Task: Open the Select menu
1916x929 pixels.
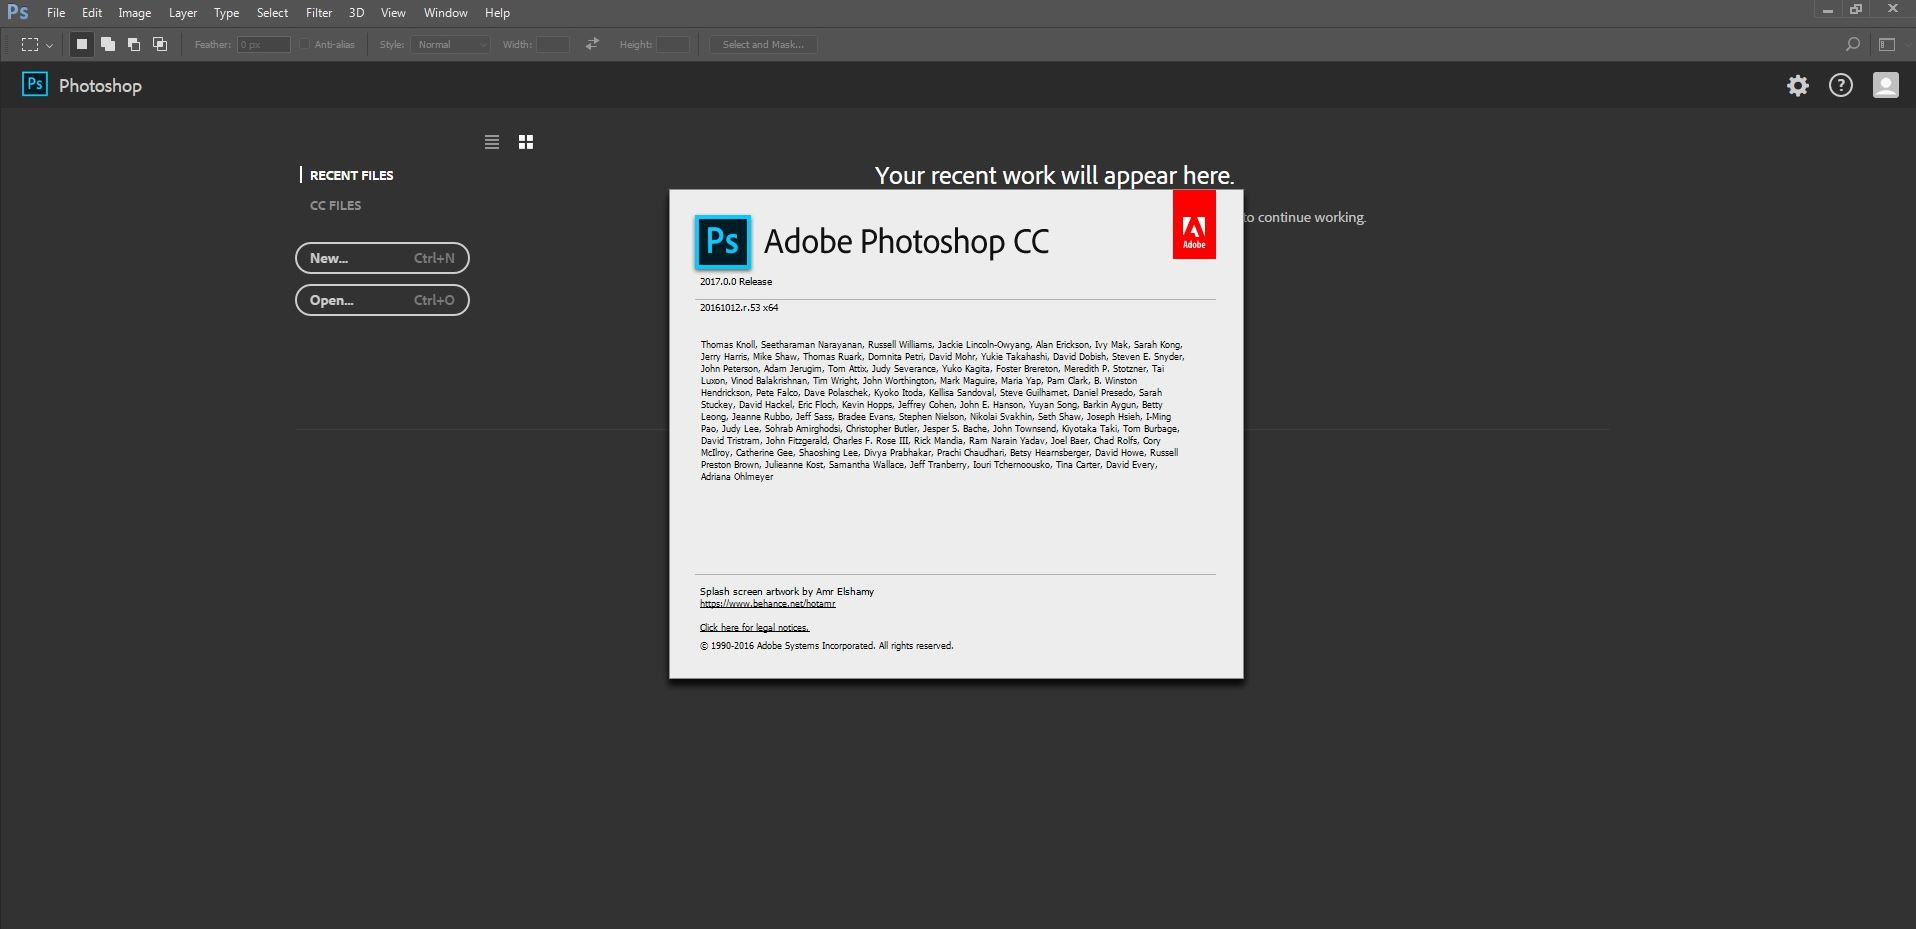Action: [272, 13]
